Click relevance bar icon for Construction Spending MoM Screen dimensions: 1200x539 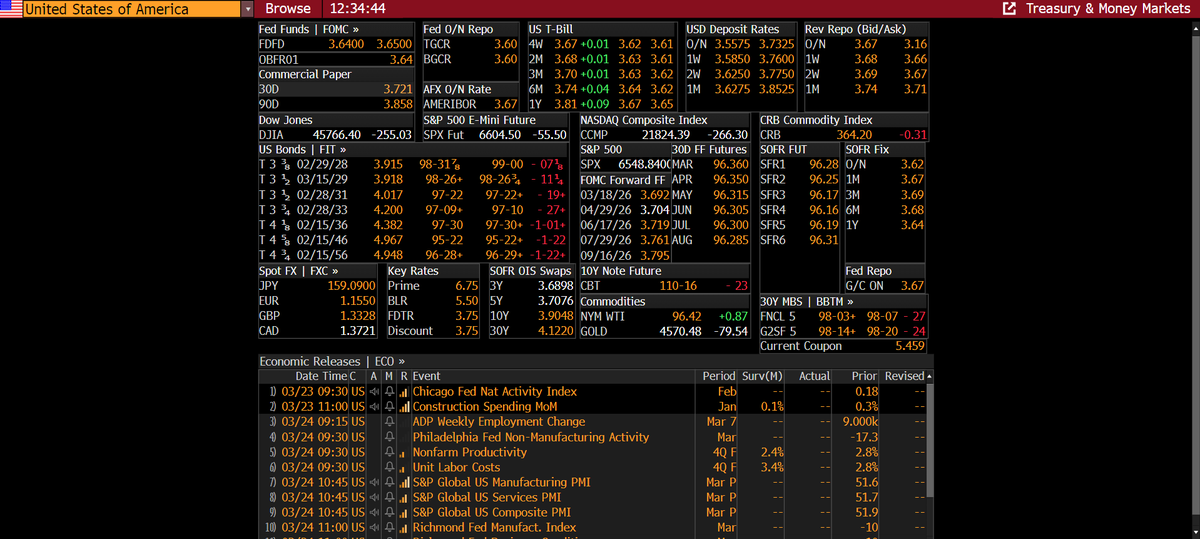(x=404, y=407)
